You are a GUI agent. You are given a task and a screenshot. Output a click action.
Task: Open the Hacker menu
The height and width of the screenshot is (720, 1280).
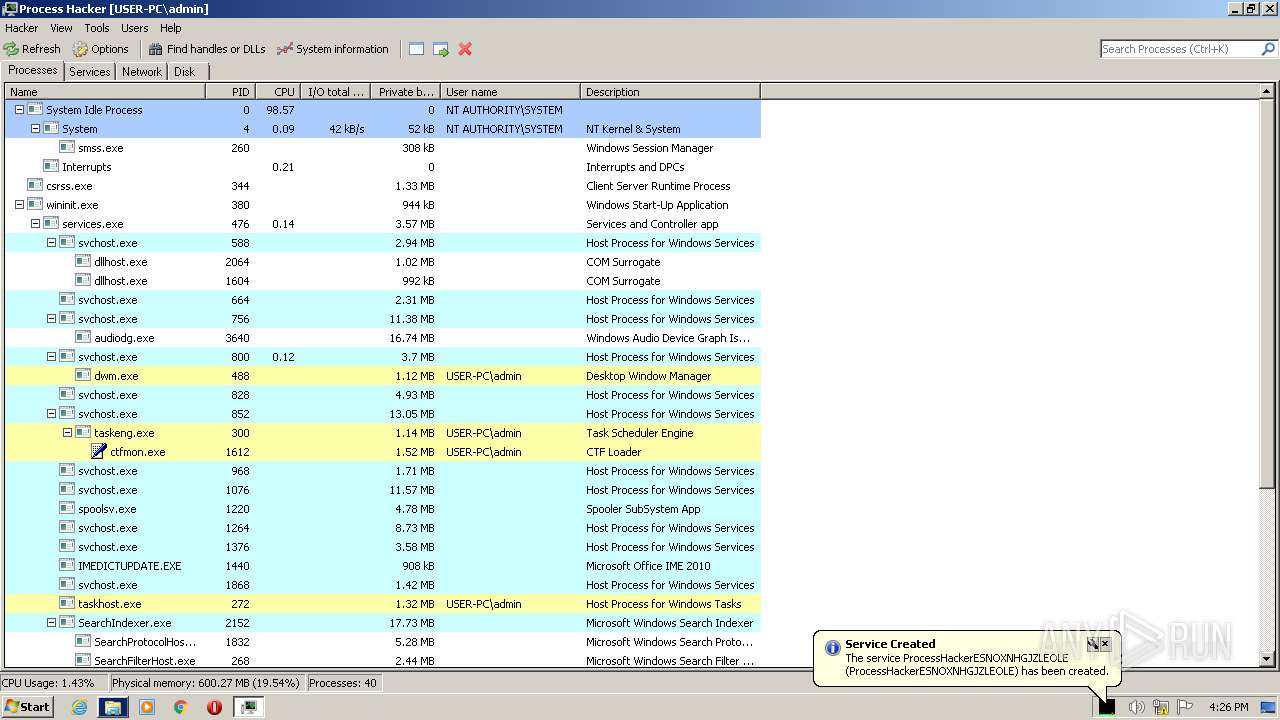coord(21,28)
